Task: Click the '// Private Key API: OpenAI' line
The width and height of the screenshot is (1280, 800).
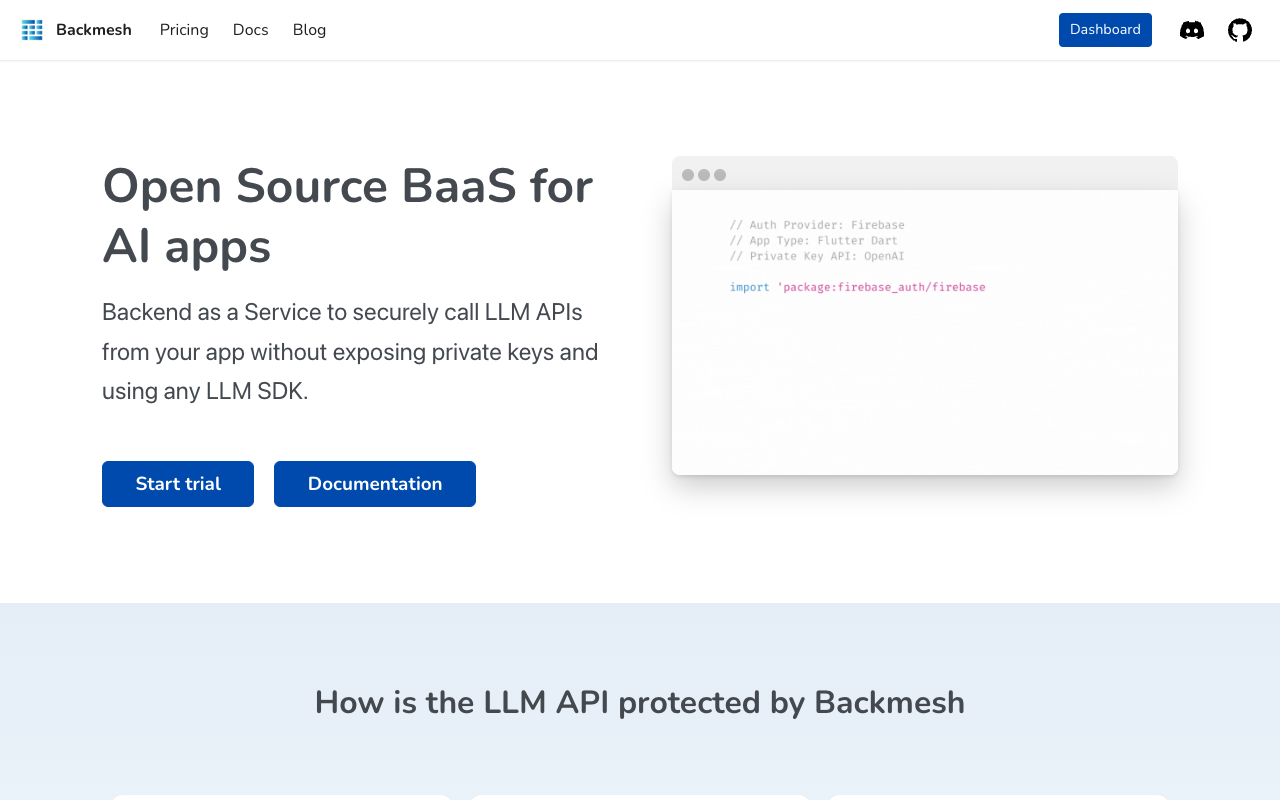Action: [817, 256]
